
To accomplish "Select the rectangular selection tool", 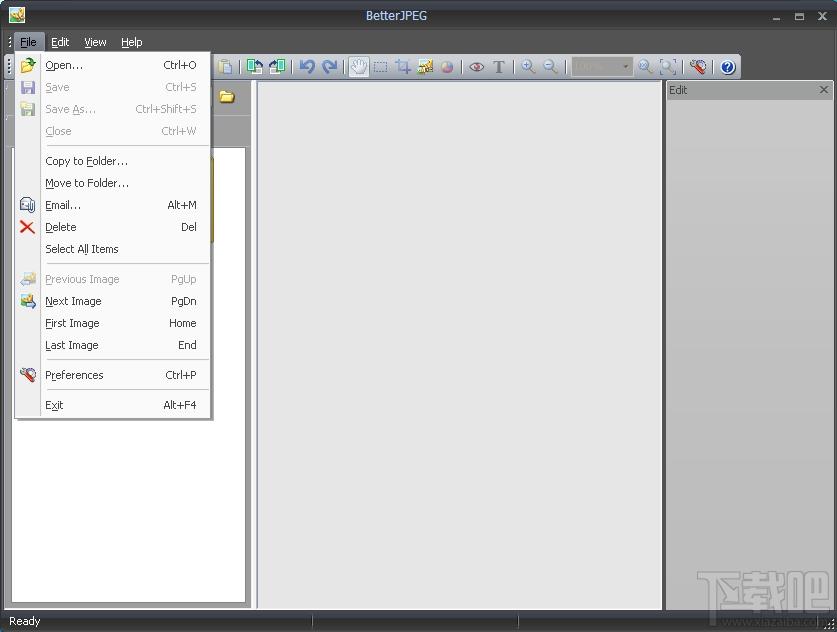I will click(381, 67).
